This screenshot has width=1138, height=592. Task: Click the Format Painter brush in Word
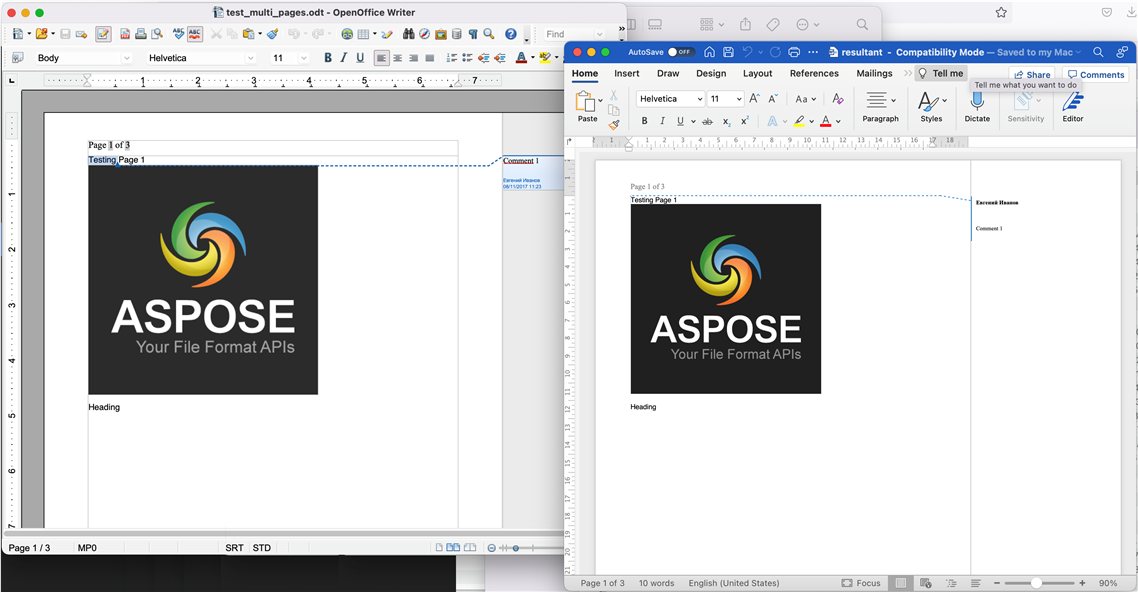(x=614, y=125)
